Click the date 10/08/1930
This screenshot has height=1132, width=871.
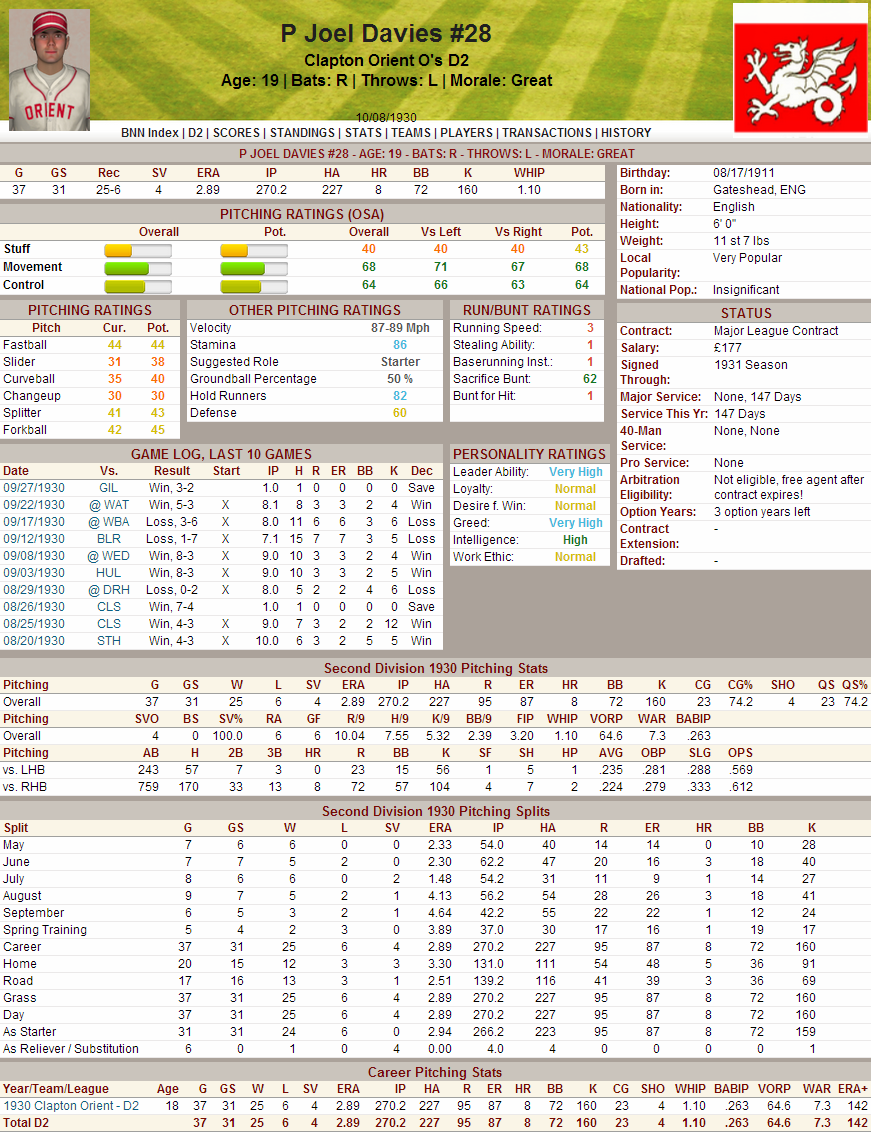point(386,118)
